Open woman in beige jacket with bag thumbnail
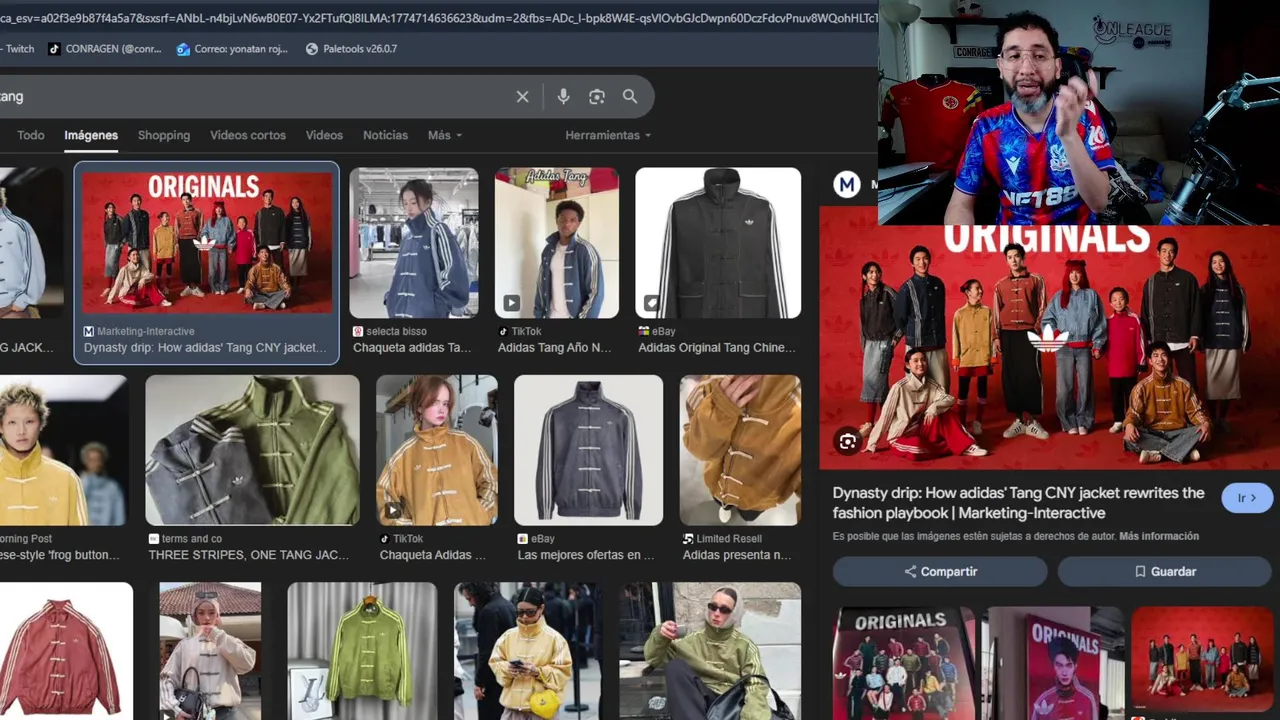Image resolution: width=1280 pixels, height=720 pixels. (x=210, y=651)
